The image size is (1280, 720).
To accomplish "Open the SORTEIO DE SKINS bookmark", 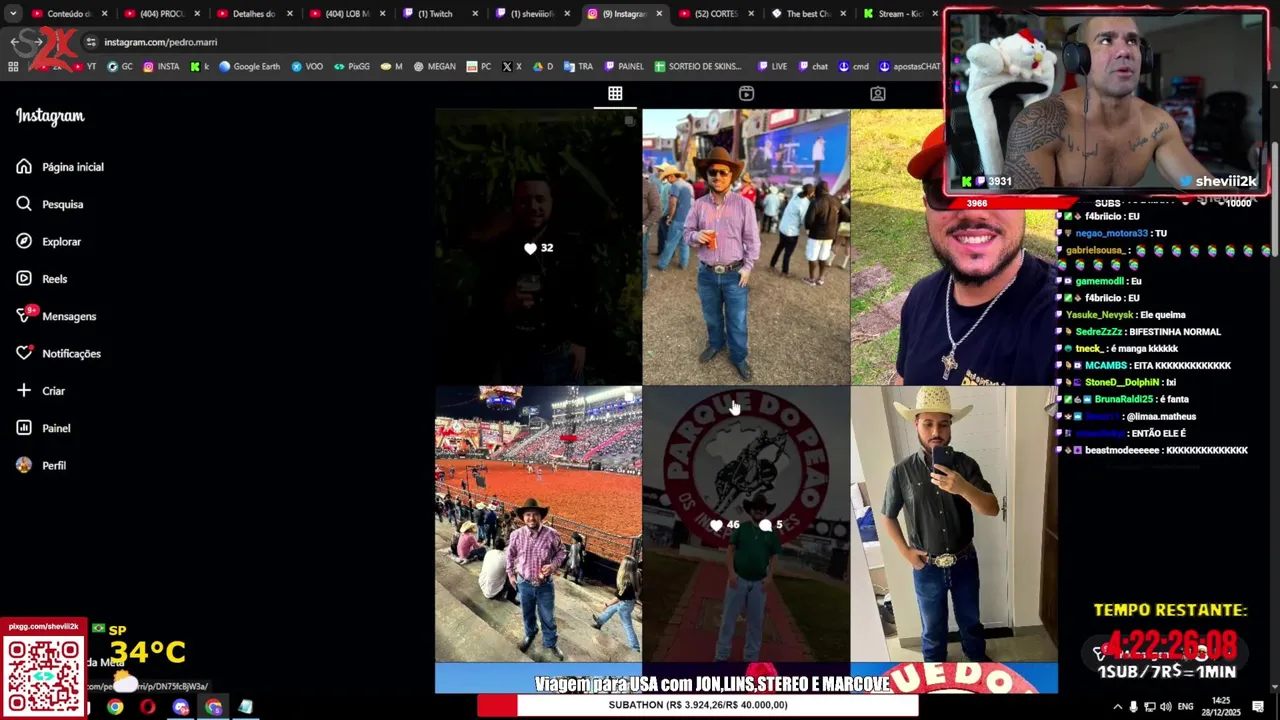I will tap(698, 67).
